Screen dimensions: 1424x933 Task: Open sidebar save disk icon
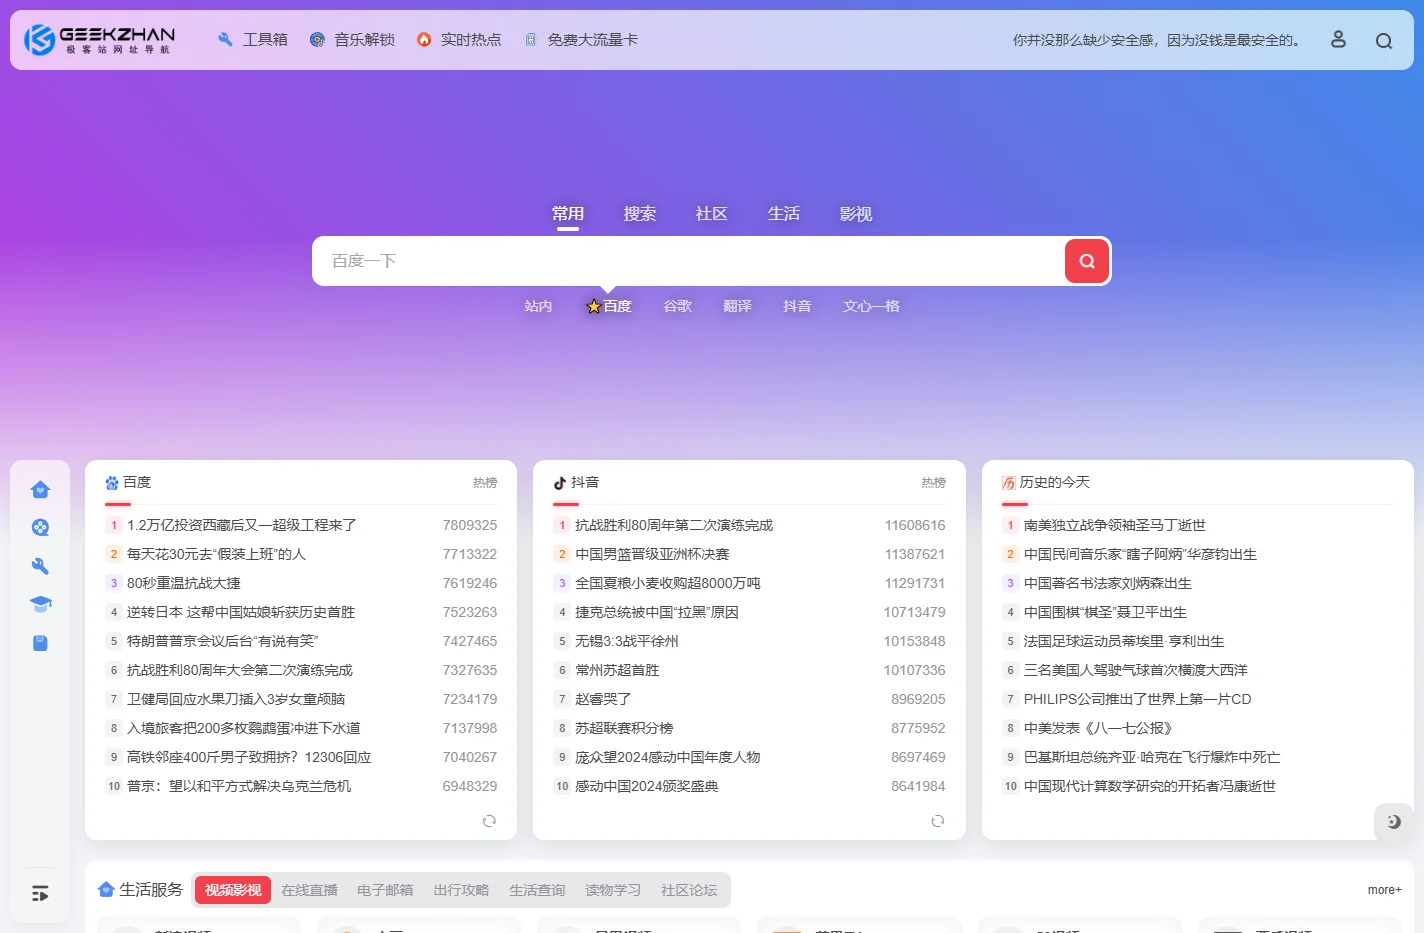[x=40, y=643]
